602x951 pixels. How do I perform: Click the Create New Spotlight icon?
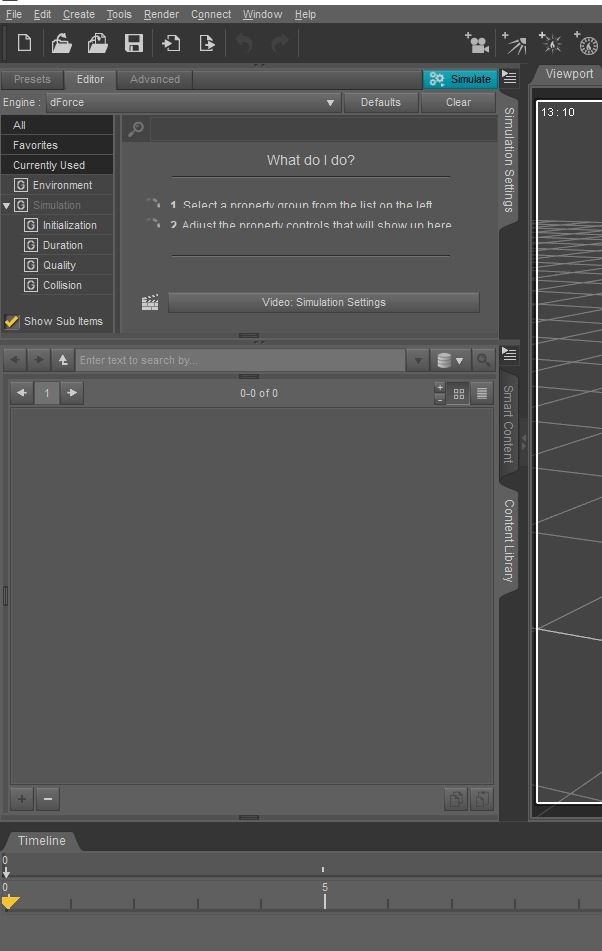coord(514,43)
